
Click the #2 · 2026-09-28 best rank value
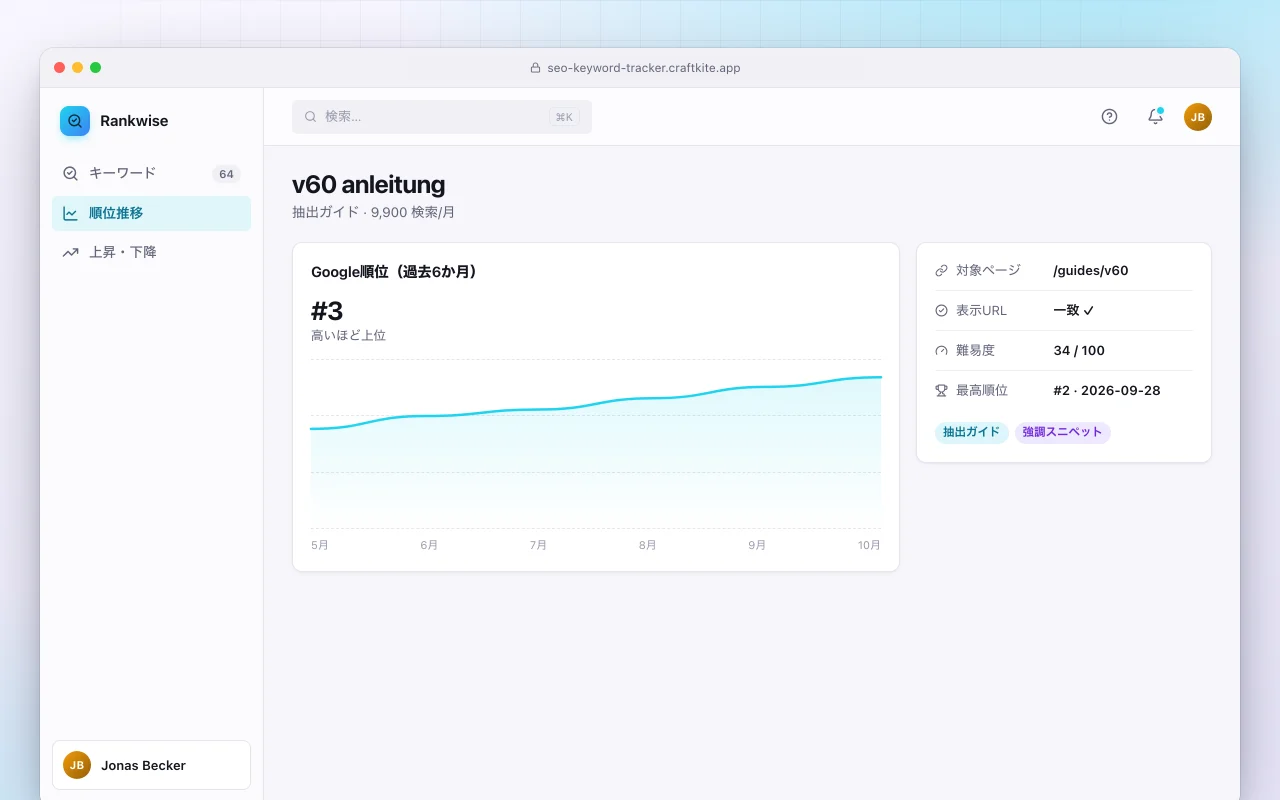1107,390
